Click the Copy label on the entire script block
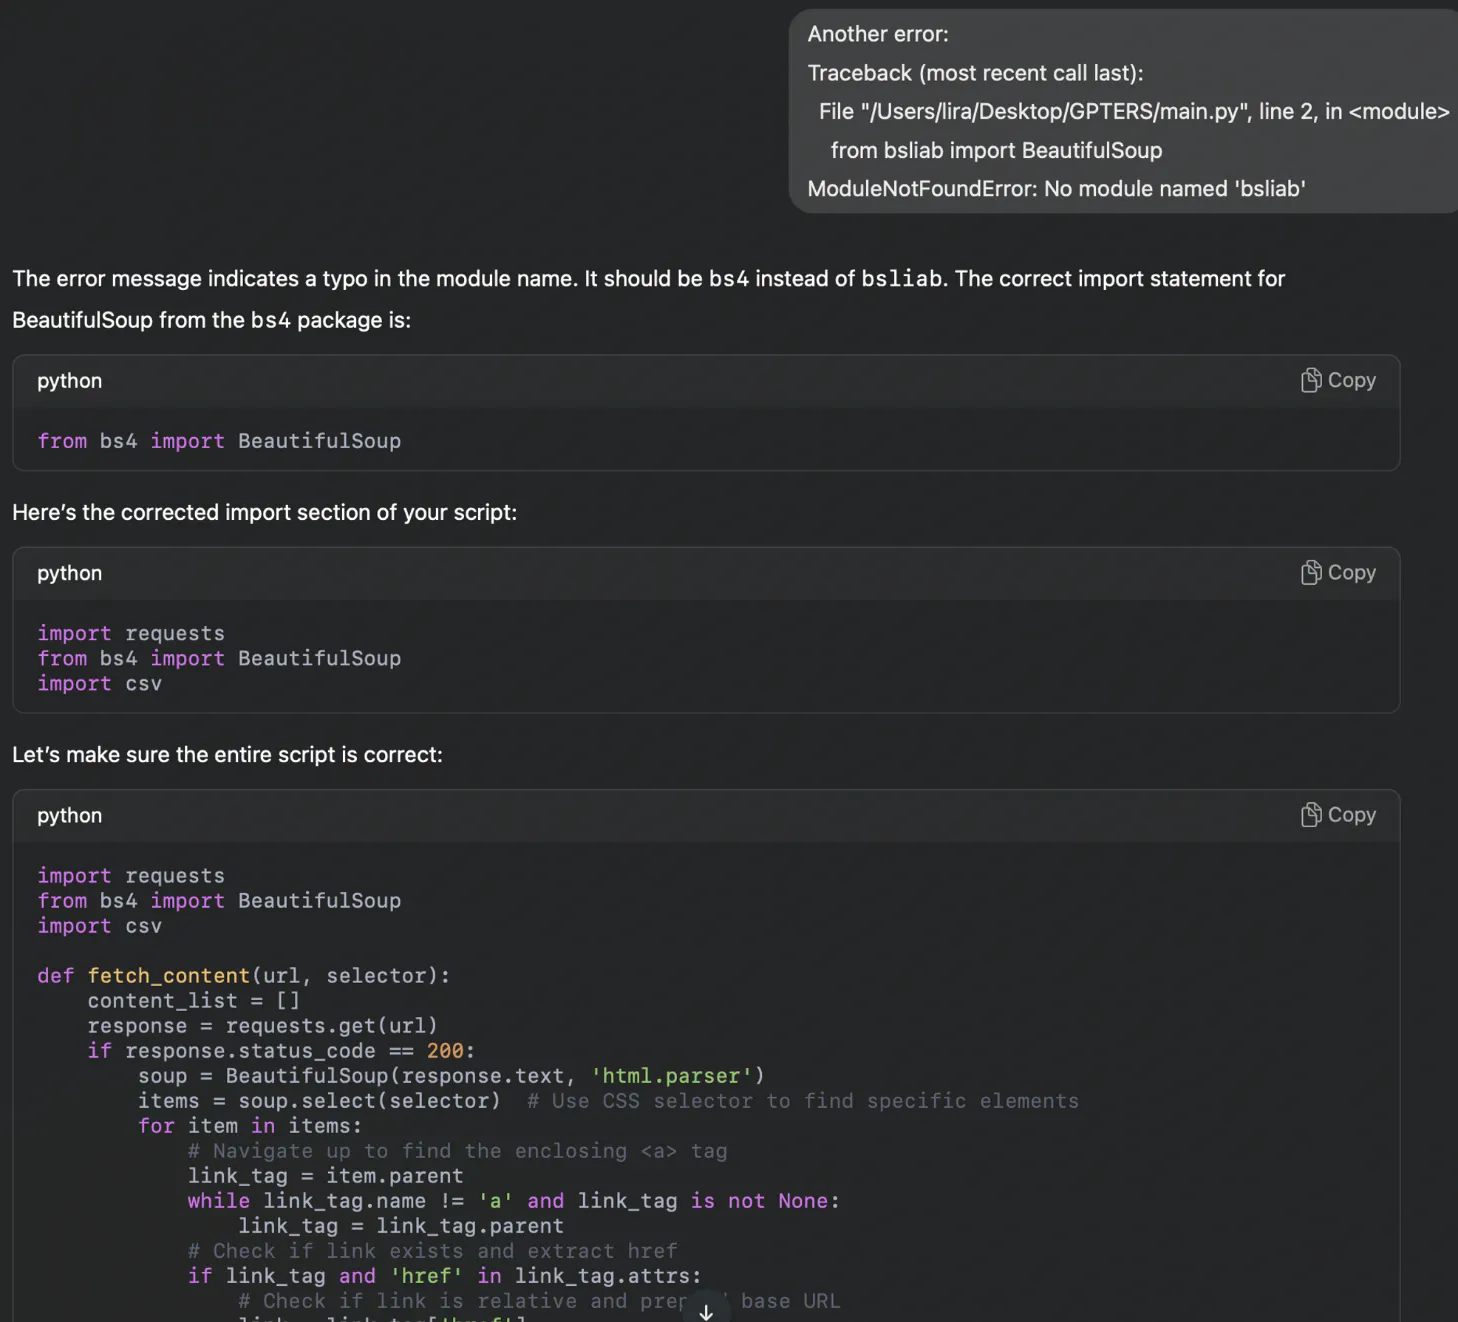Image resolution: width=1458 pixels, height=1322 pixels. [1351, 816]
